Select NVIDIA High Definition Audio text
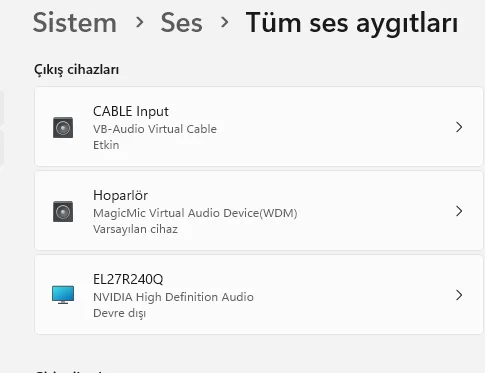The image size is (485, 373). point(173,297)
